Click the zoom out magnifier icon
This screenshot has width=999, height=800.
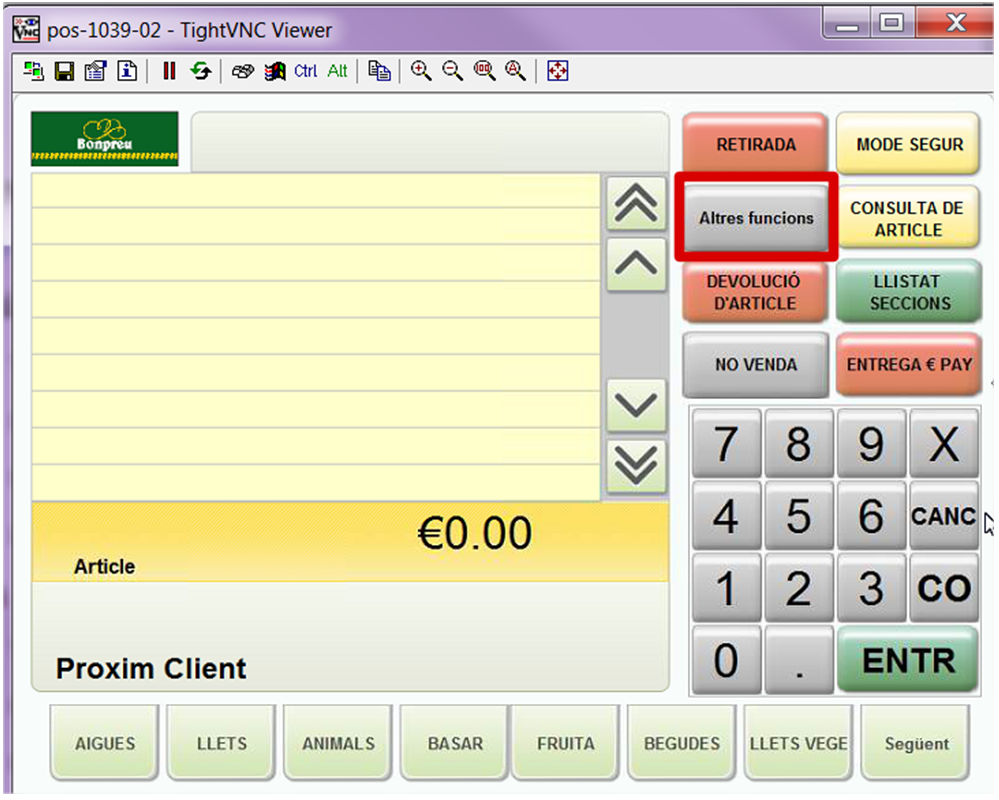coord(453,71)
